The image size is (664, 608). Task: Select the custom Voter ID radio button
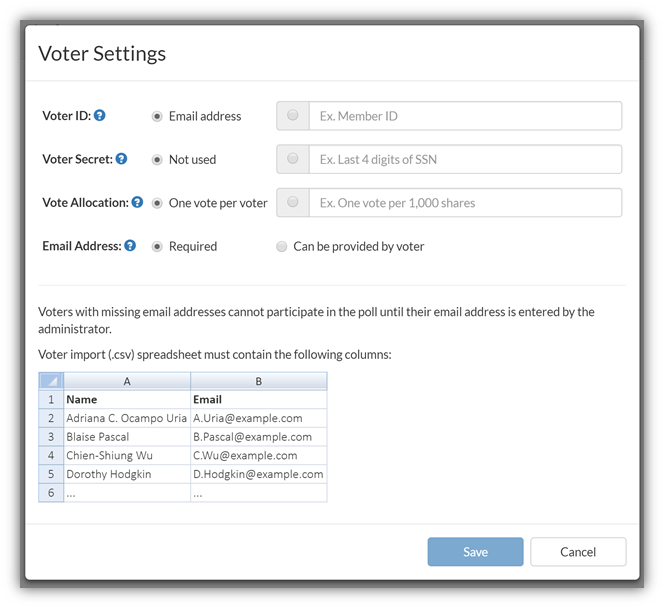[x=293, y=115]
